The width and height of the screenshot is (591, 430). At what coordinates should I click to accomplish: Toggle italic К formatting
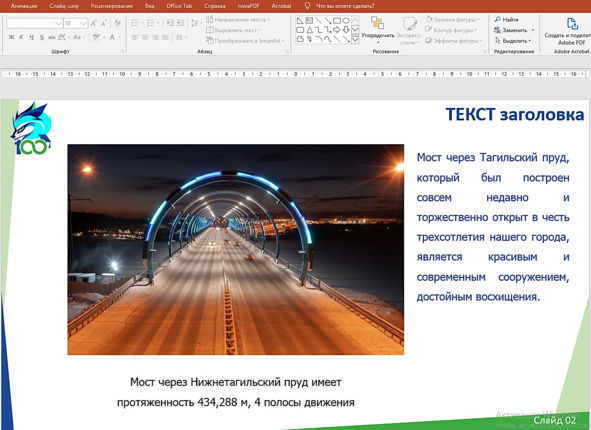click(21, 37)
